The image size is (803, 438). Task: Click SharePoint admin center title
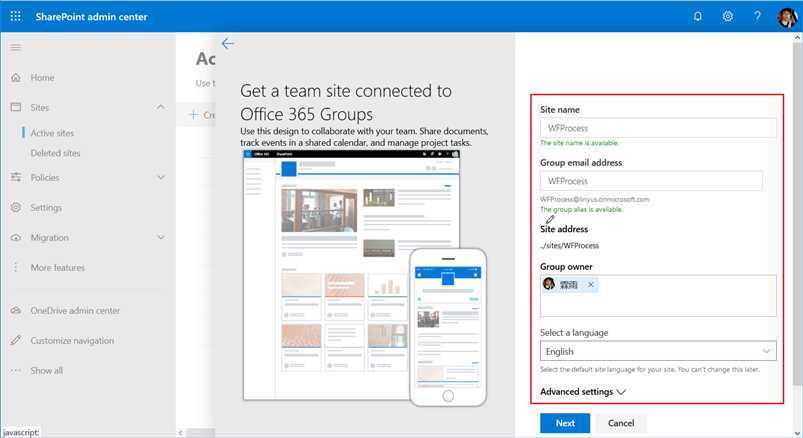pos(92,17)
